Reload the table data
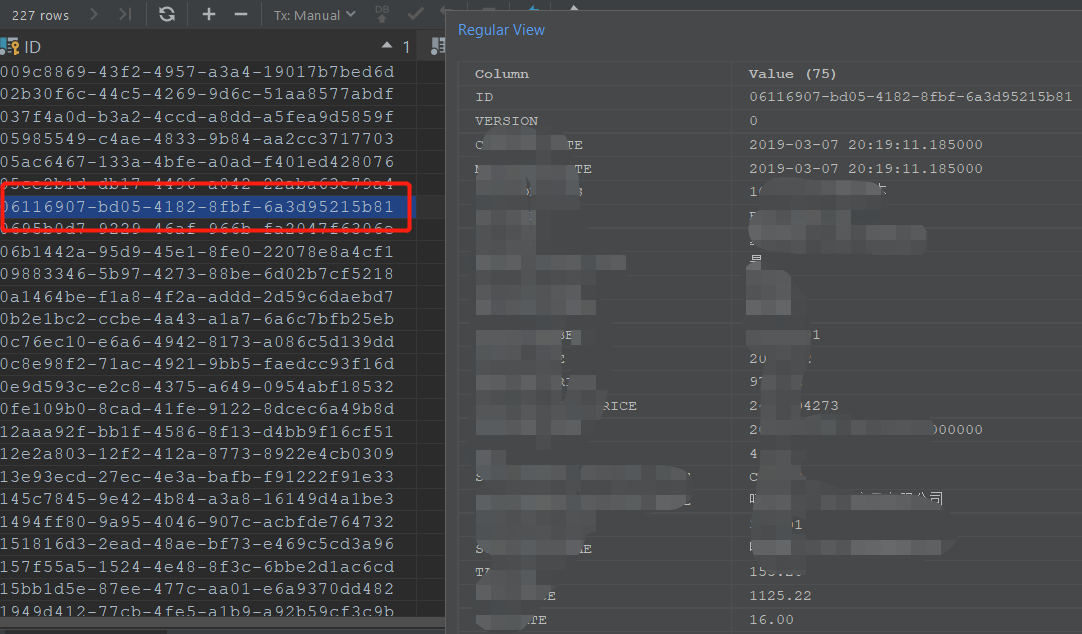 click(166, 14)
